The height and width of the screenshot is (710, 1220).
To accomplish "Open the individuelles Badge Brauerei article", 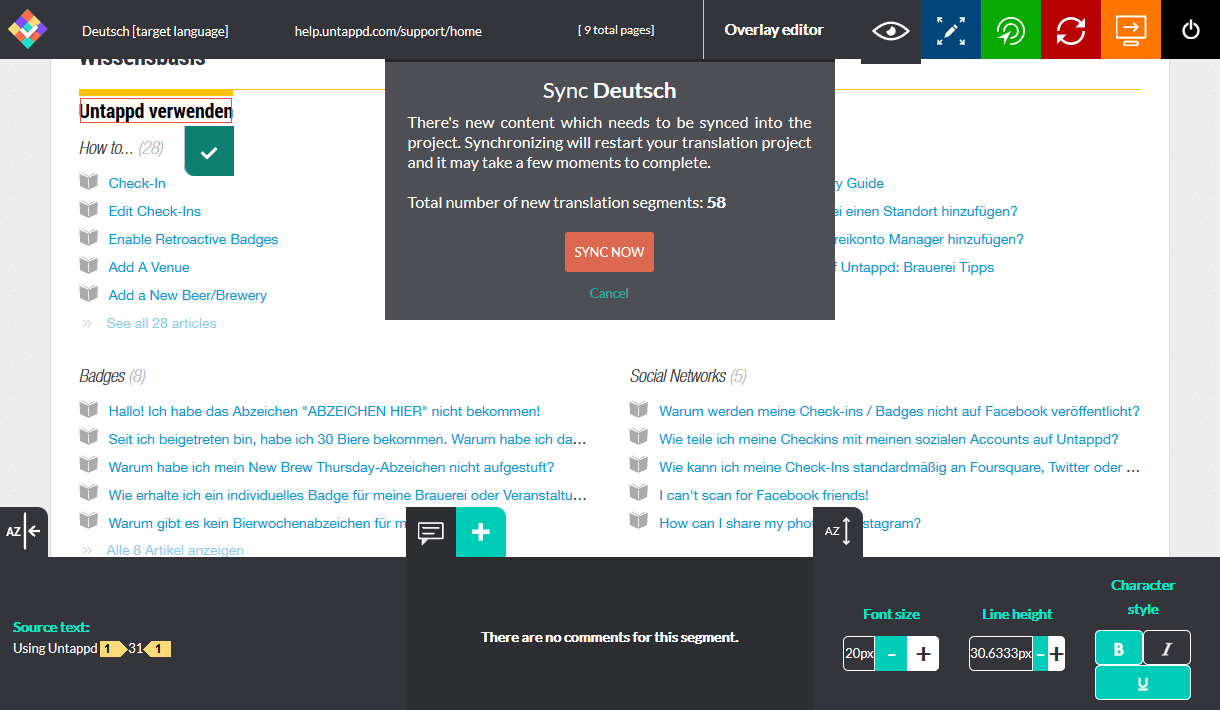I will 347,495.
